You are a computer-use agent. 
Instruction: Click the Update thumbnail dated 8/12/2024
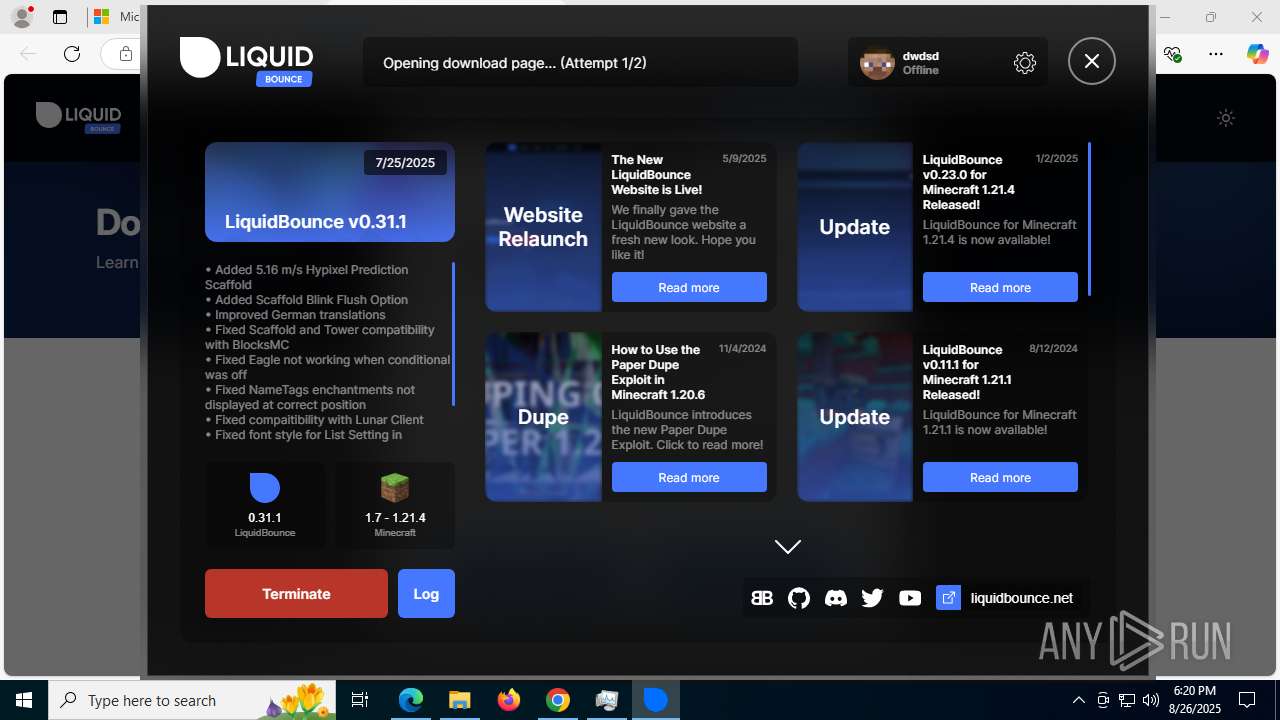point(854,417)
